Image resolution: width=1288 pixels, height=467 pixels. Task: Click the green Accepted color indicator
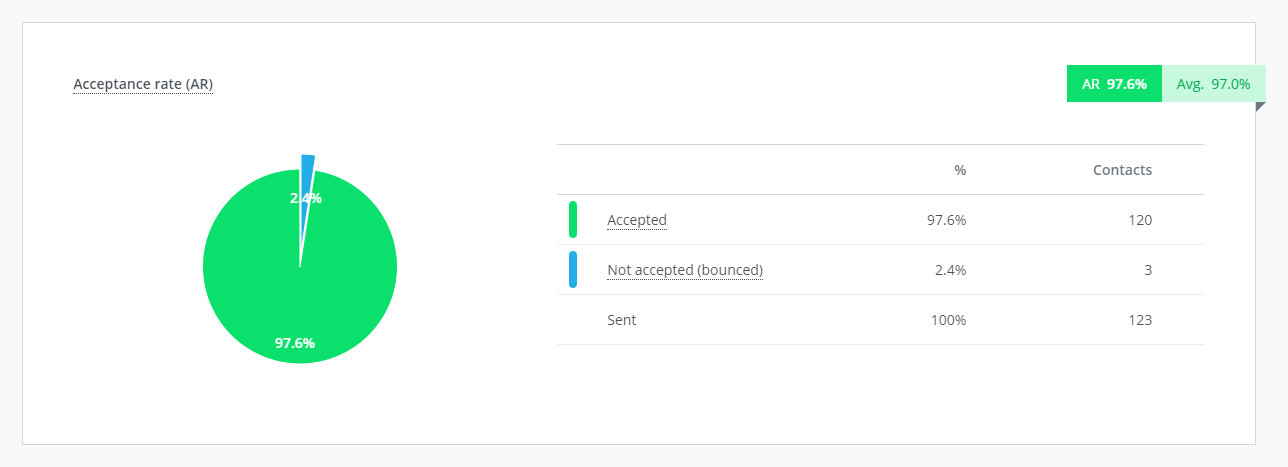click(573, 220)
